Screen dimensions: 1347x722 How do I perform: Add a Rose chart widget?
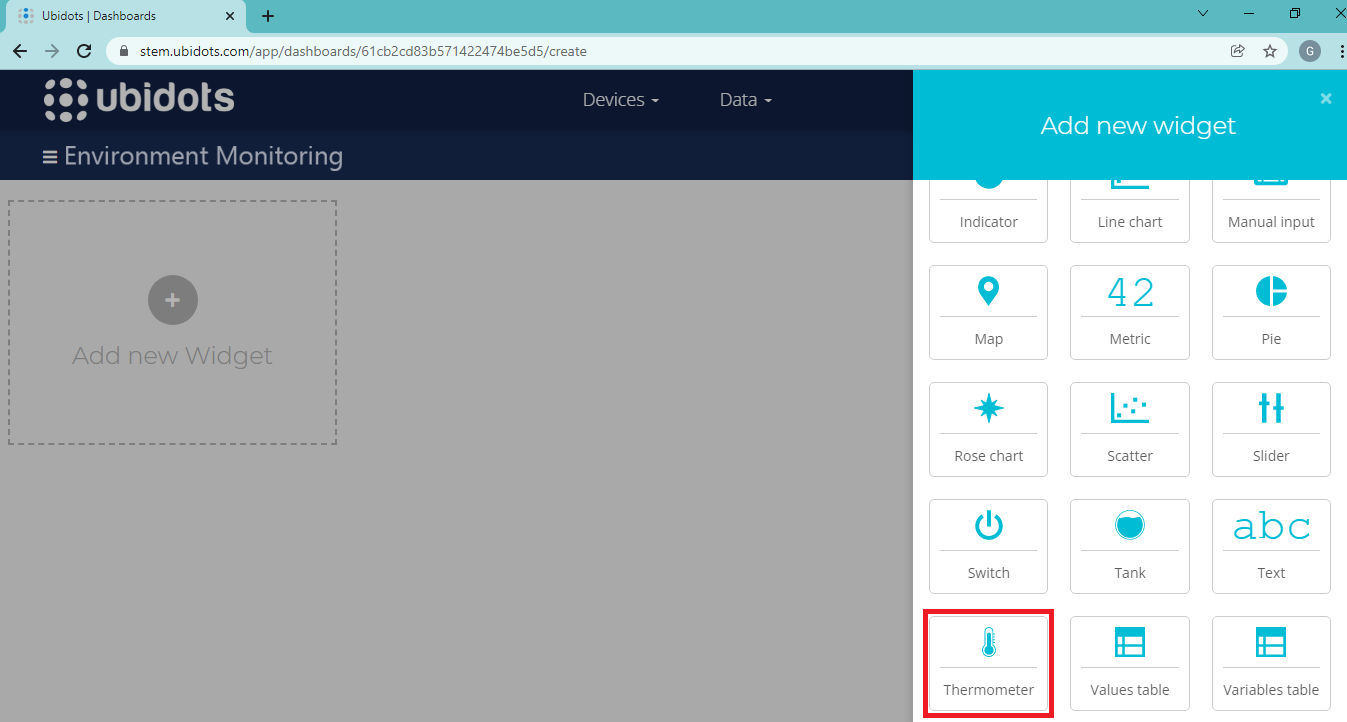988,429
